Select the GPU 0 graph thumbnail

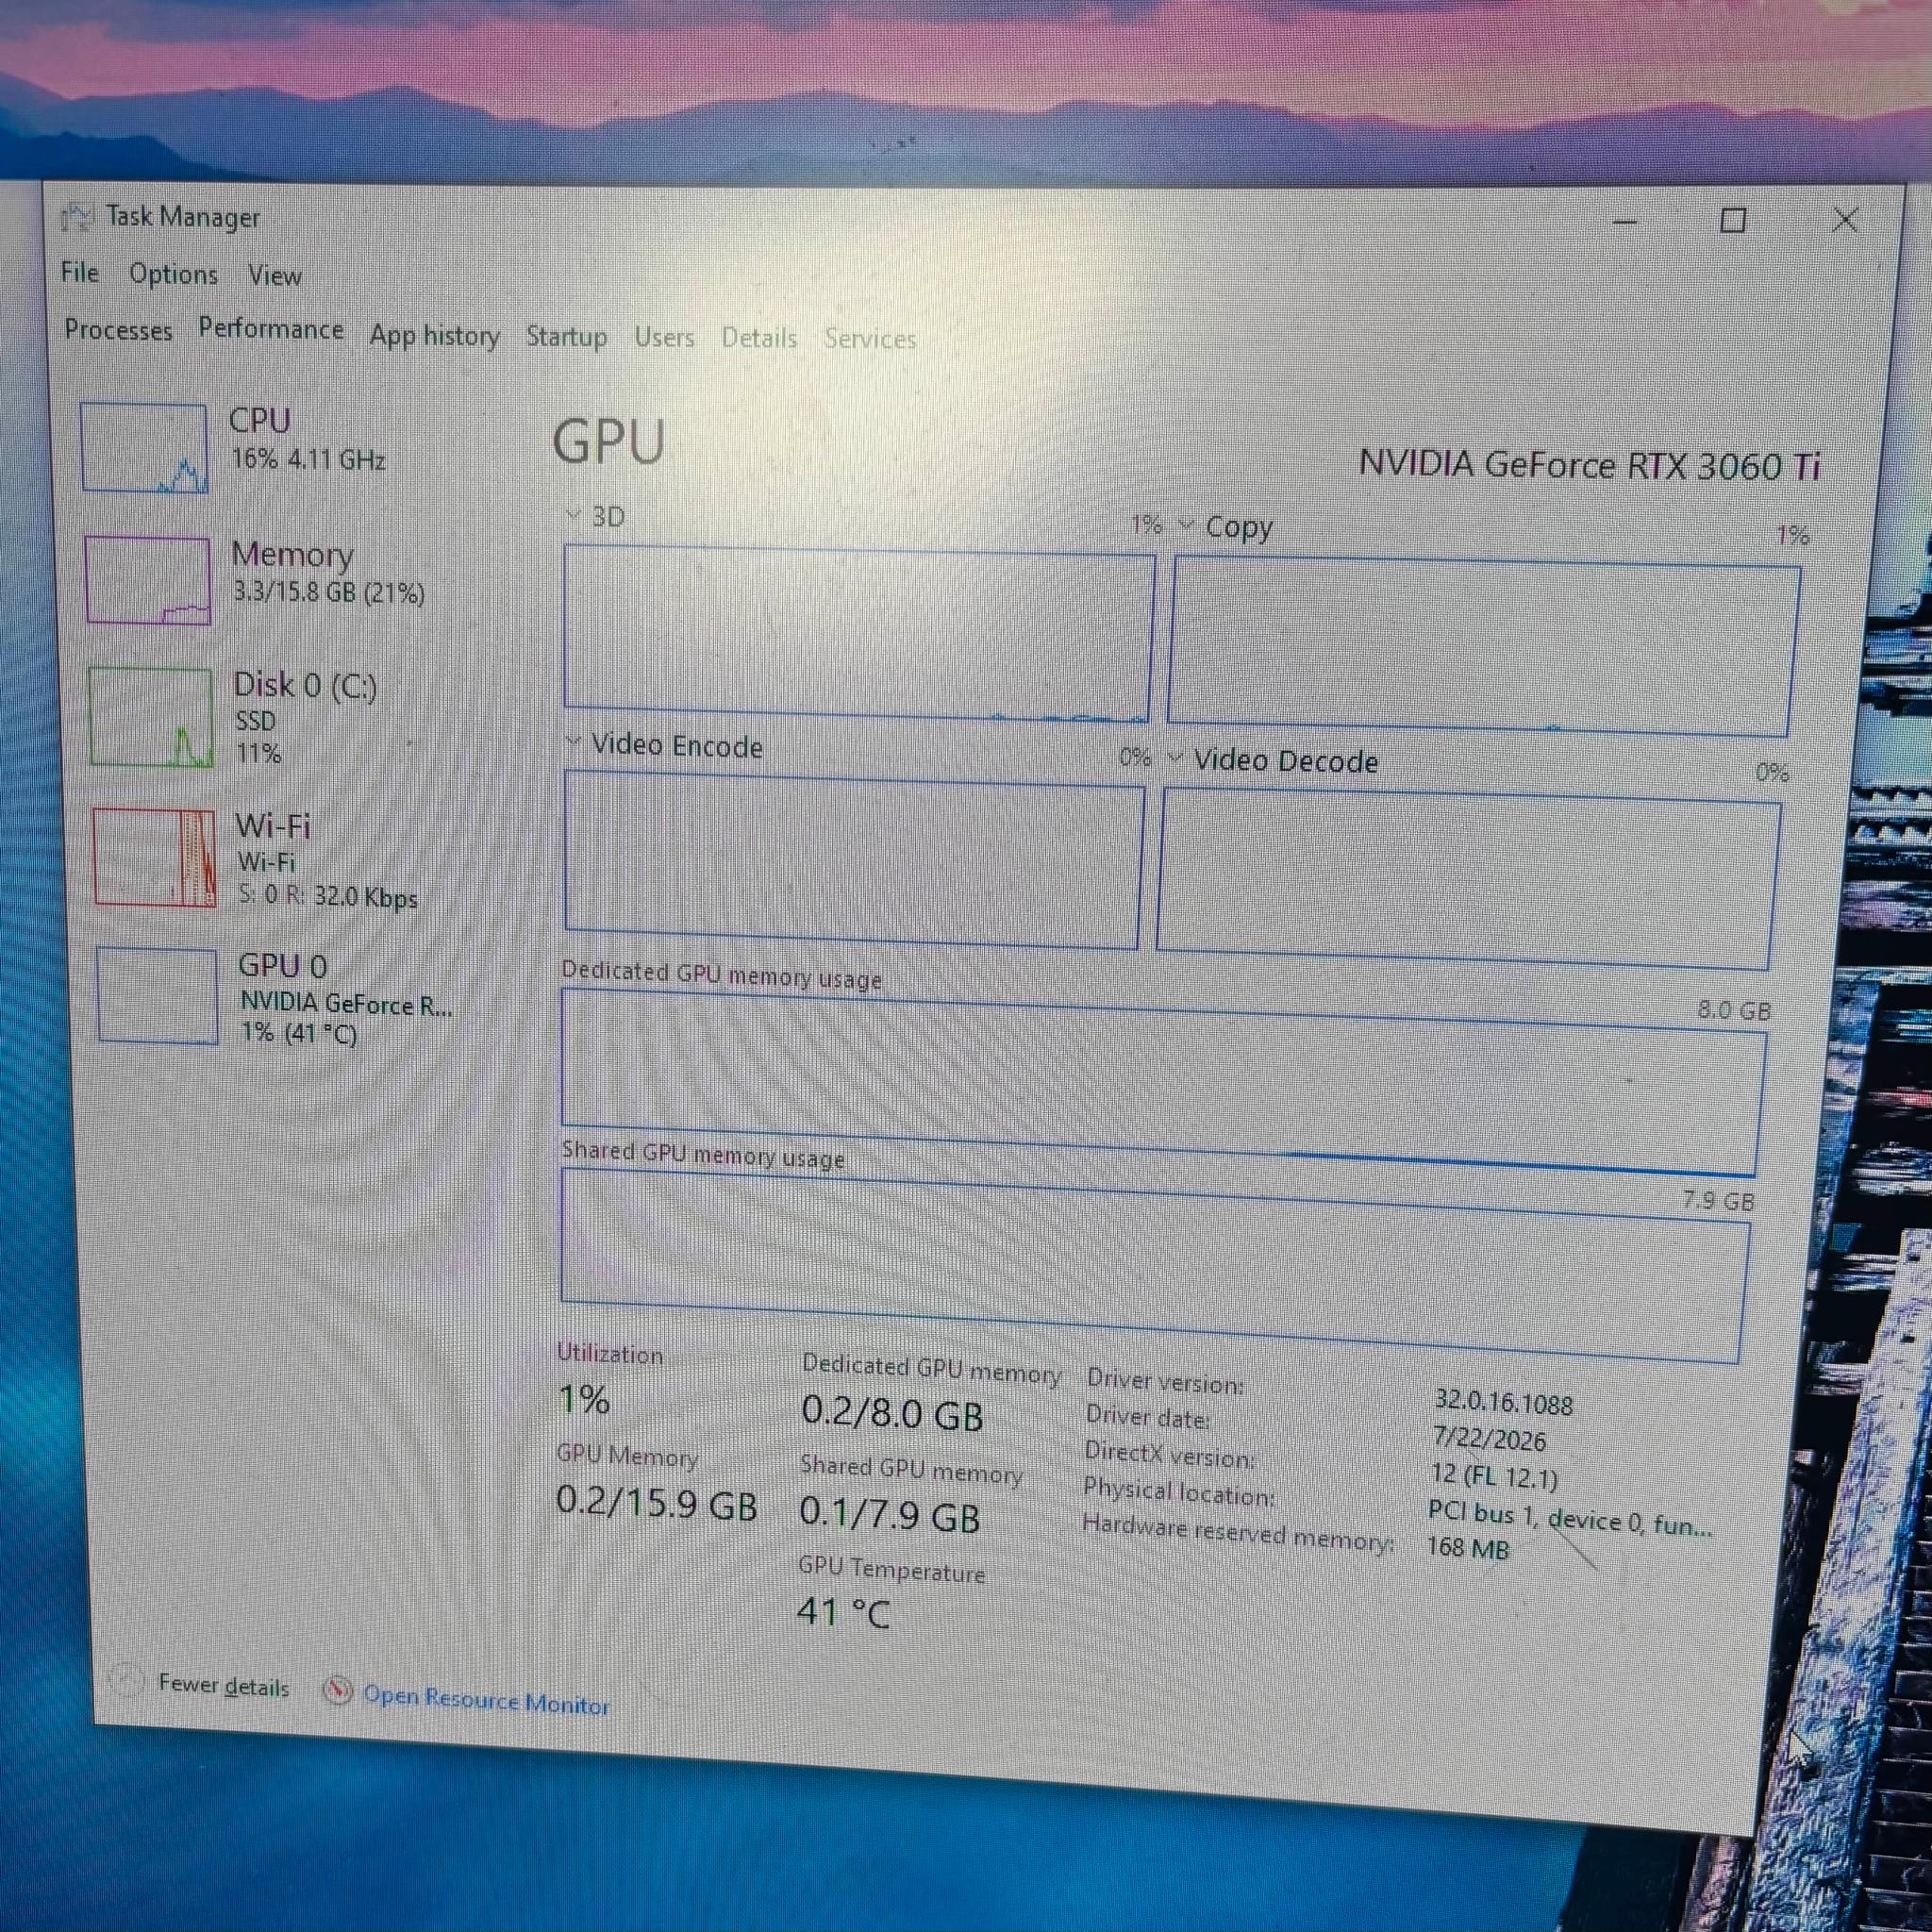tap(157, 996)
